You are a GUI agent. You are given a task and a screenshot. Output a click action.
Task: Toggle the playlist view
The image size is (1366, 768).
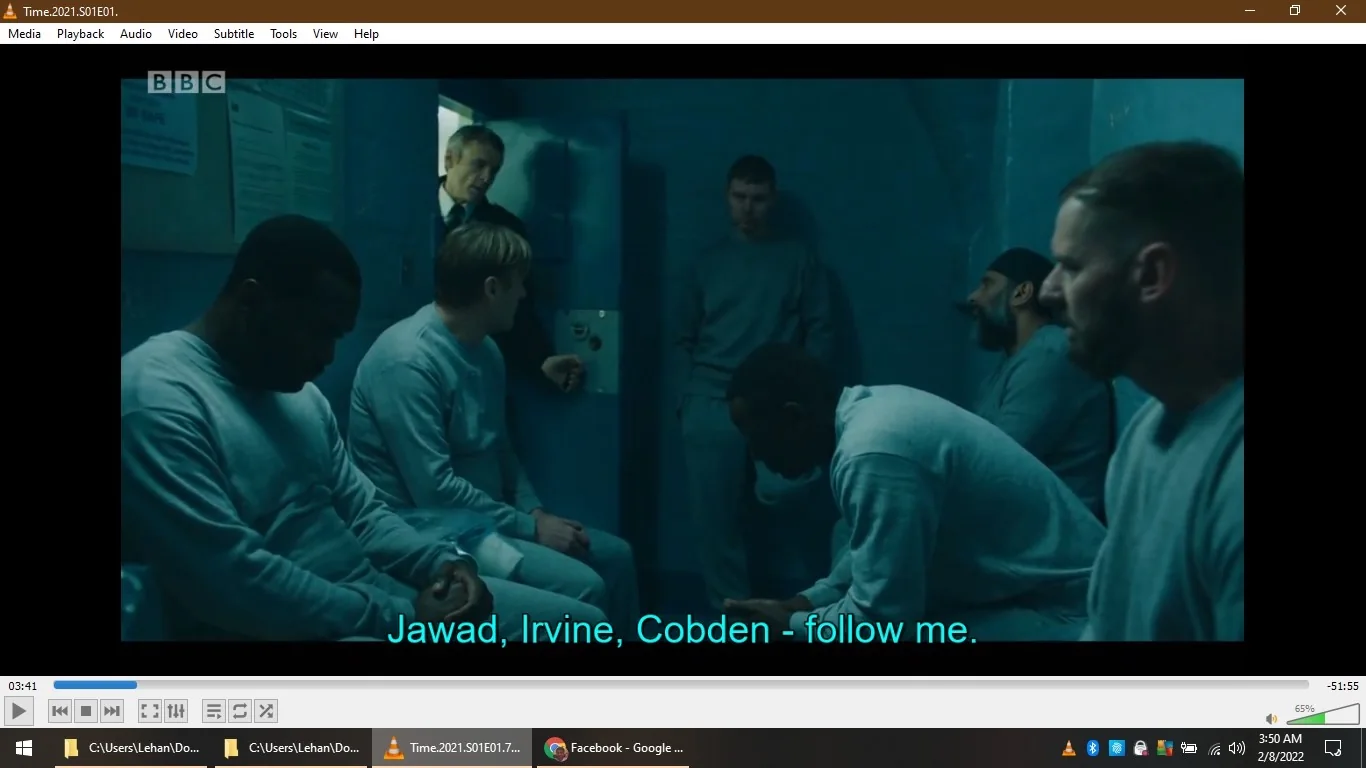tap(214, 711)
